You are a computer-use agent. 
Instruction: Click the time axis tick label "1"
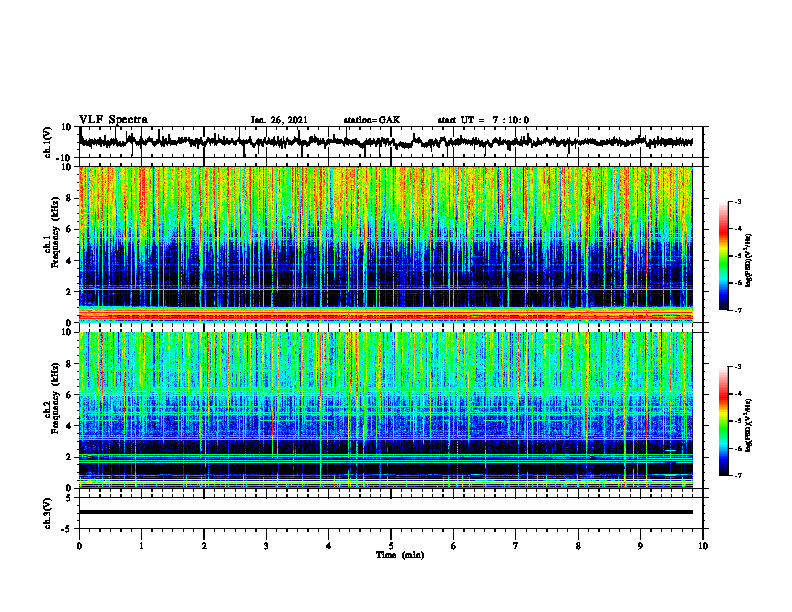[x=141, y=546]
